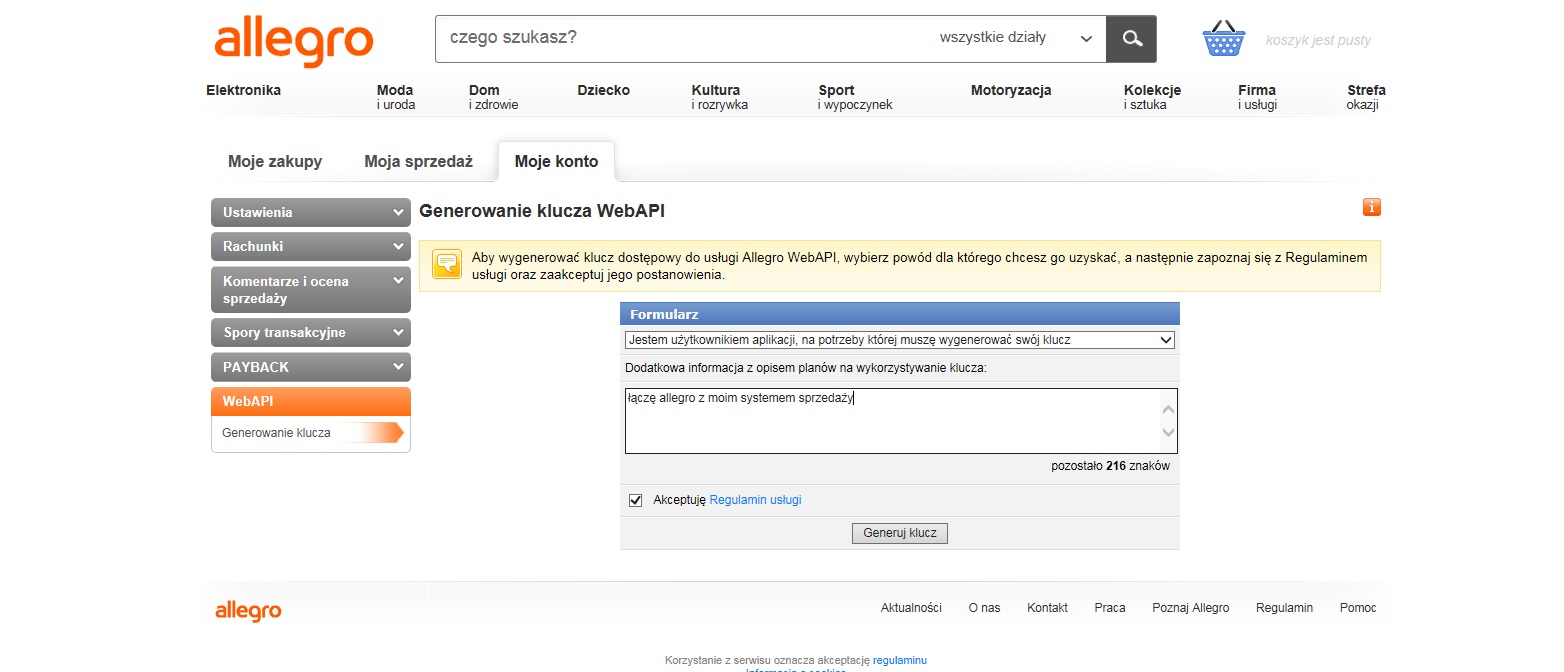The height and width of the screenshot is (672, 1564).
Task: Click the Aktualności footer link
Action: (x=911, y=608)
